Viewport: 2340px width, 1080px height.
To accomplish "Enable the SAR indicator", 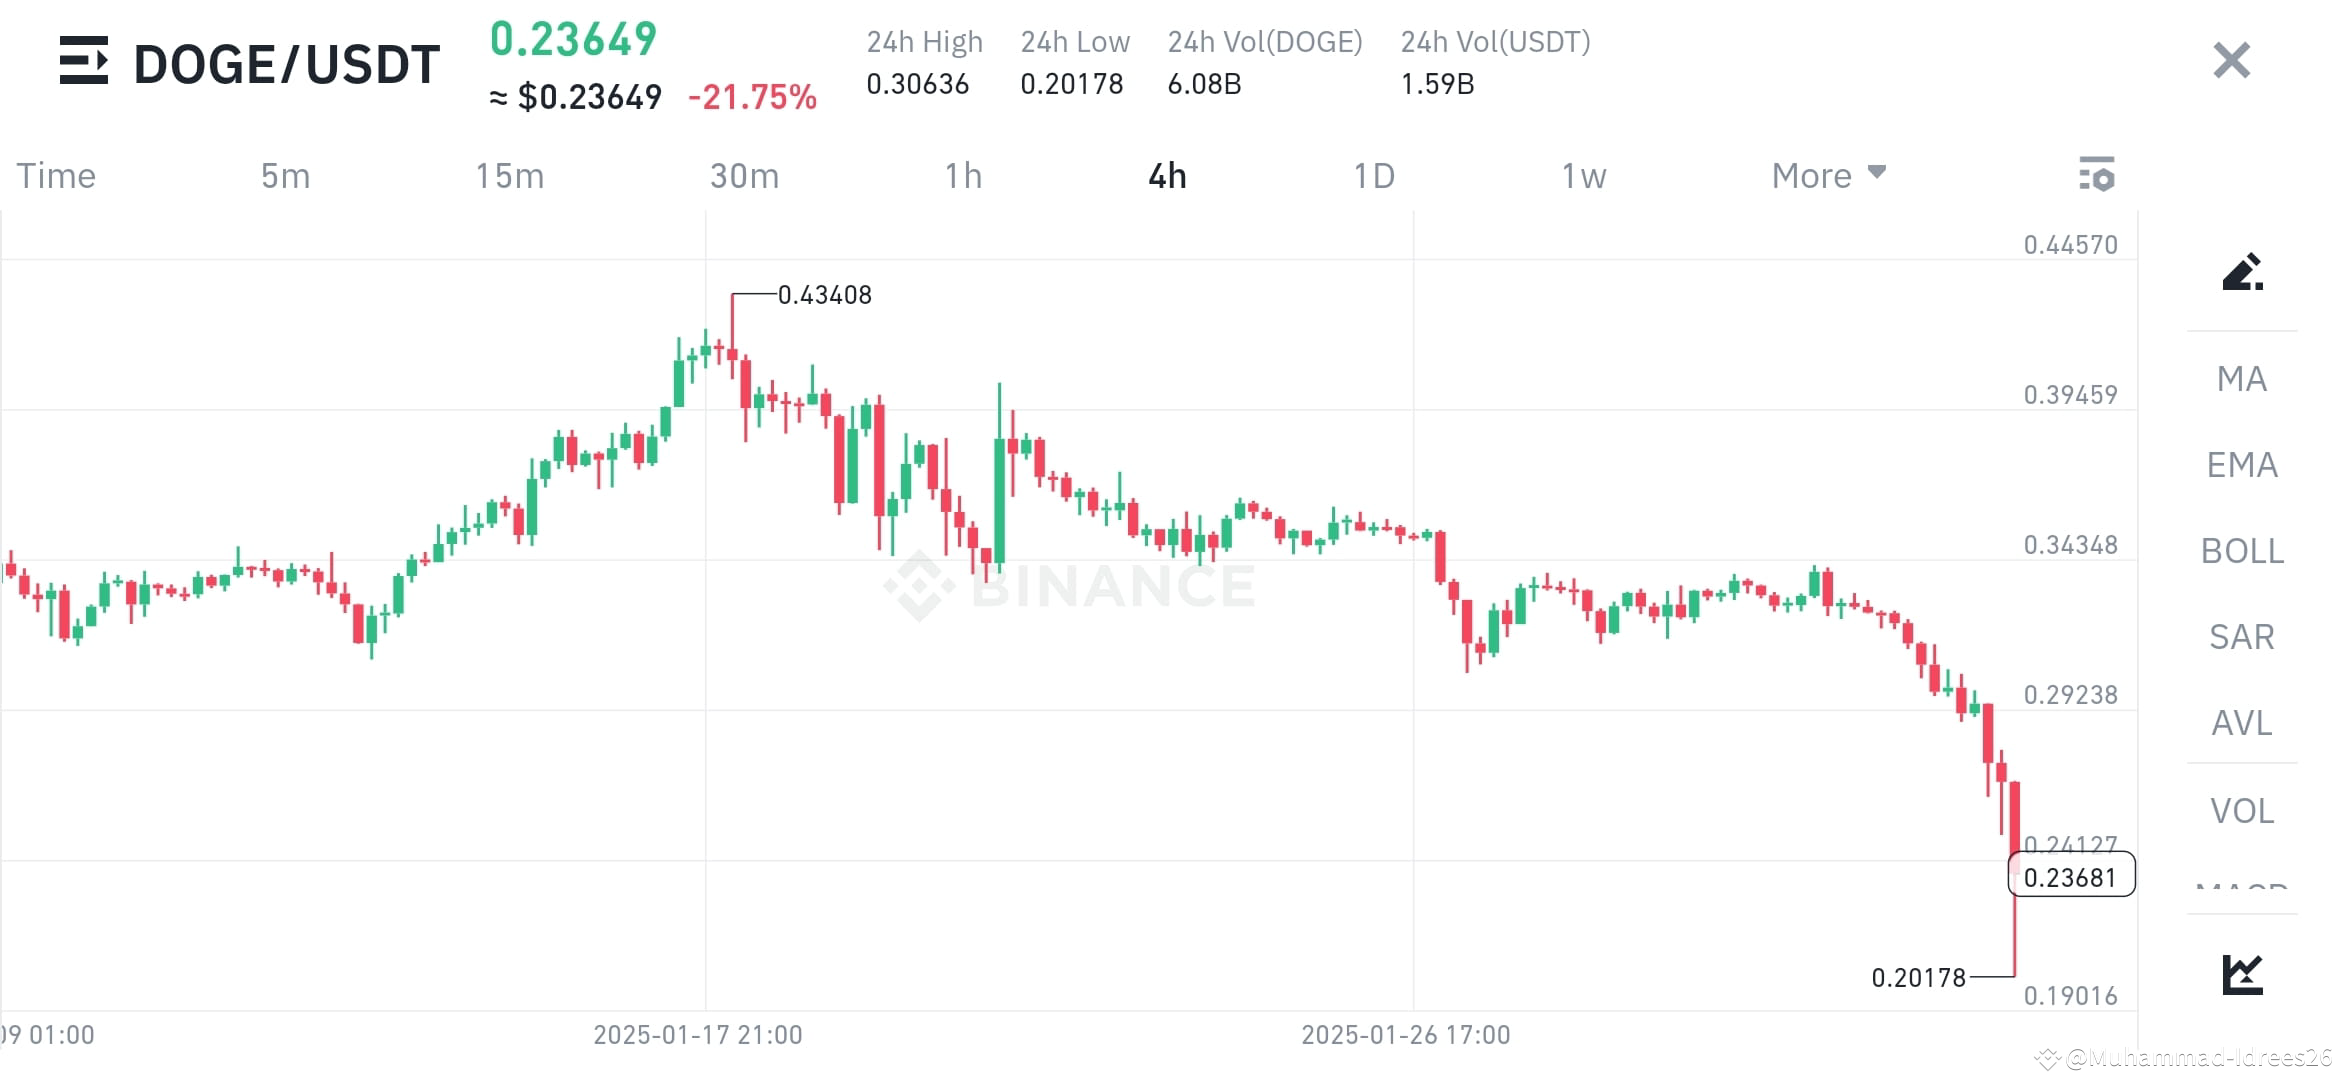I will tap(2241, 637).
